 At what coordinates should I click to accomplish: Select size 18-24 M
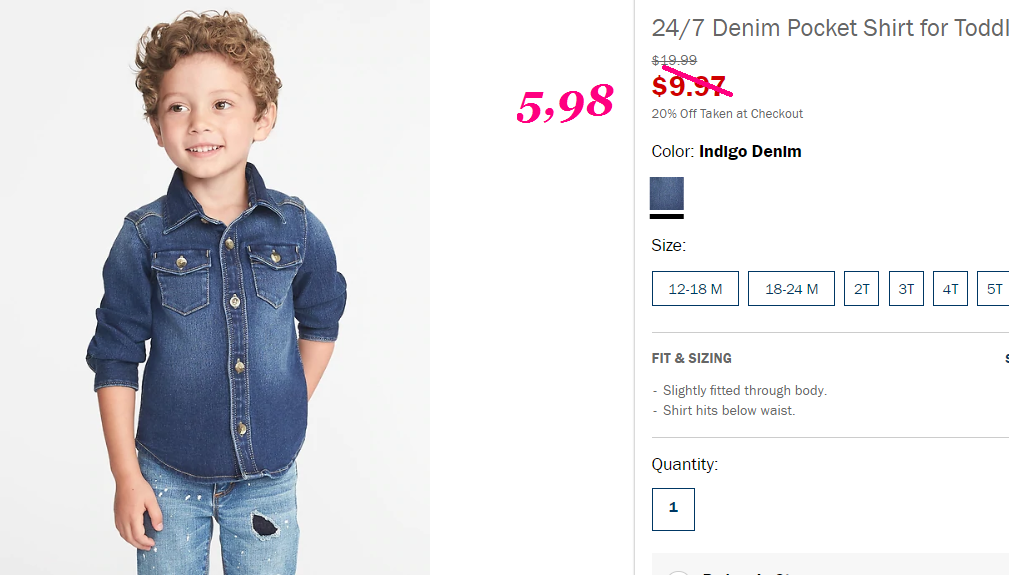tap(791, 289)
